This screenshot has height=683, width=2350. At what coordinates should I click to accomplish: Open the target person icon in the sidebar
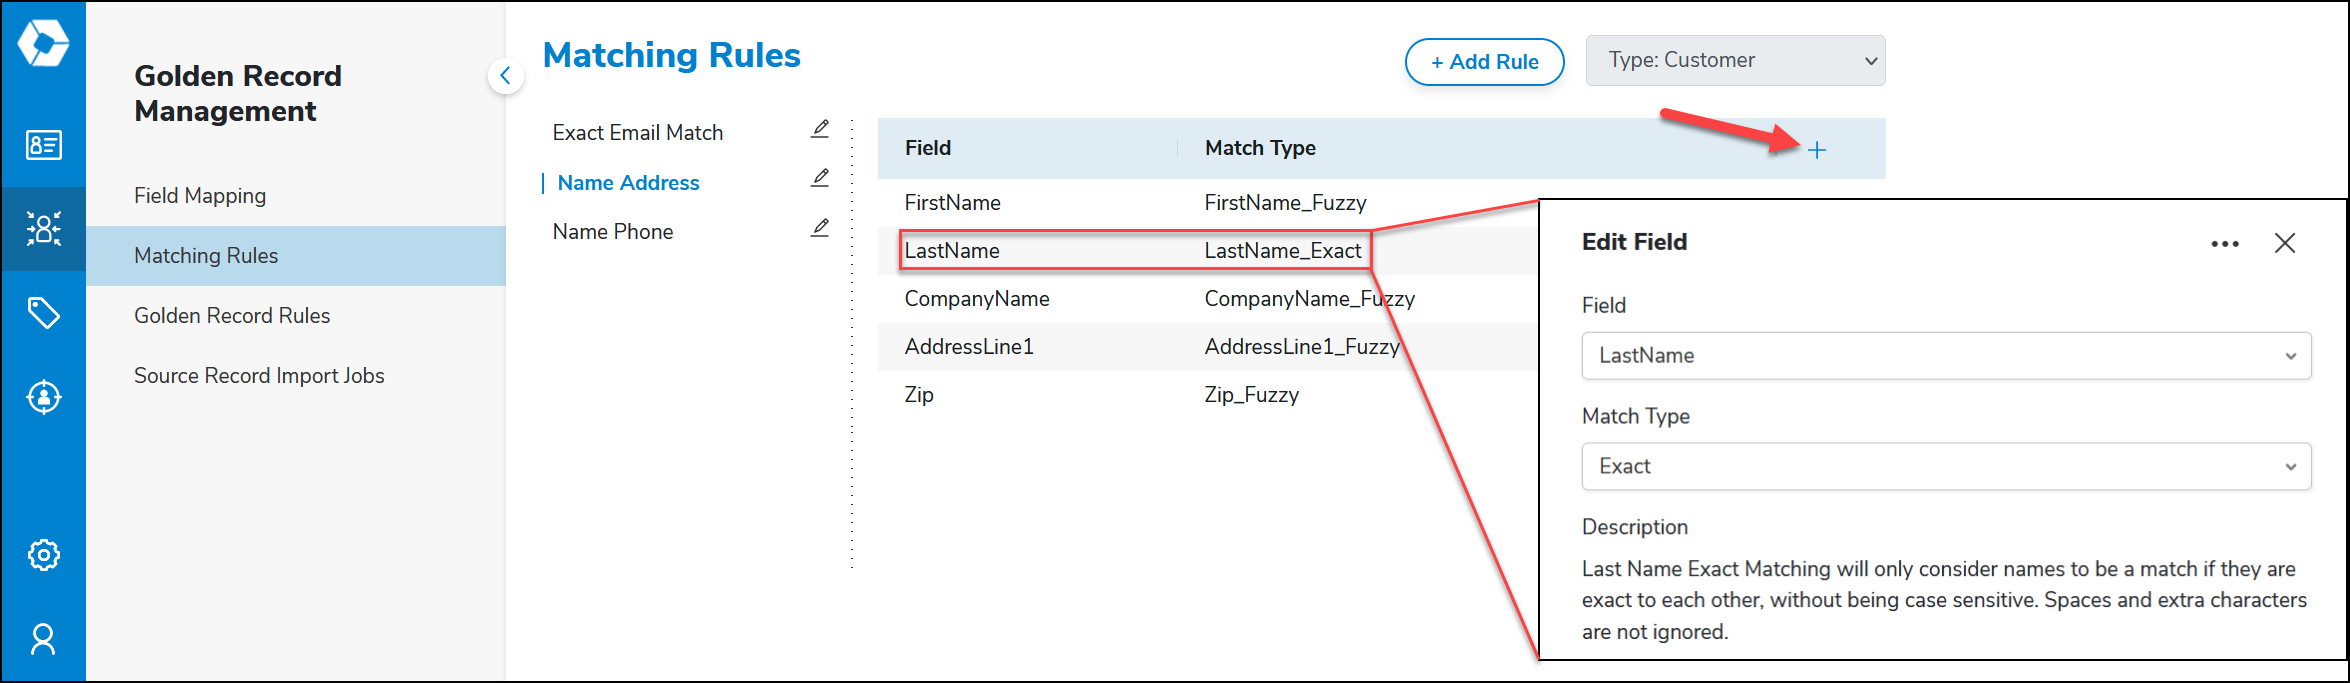[x=43, y=397]
